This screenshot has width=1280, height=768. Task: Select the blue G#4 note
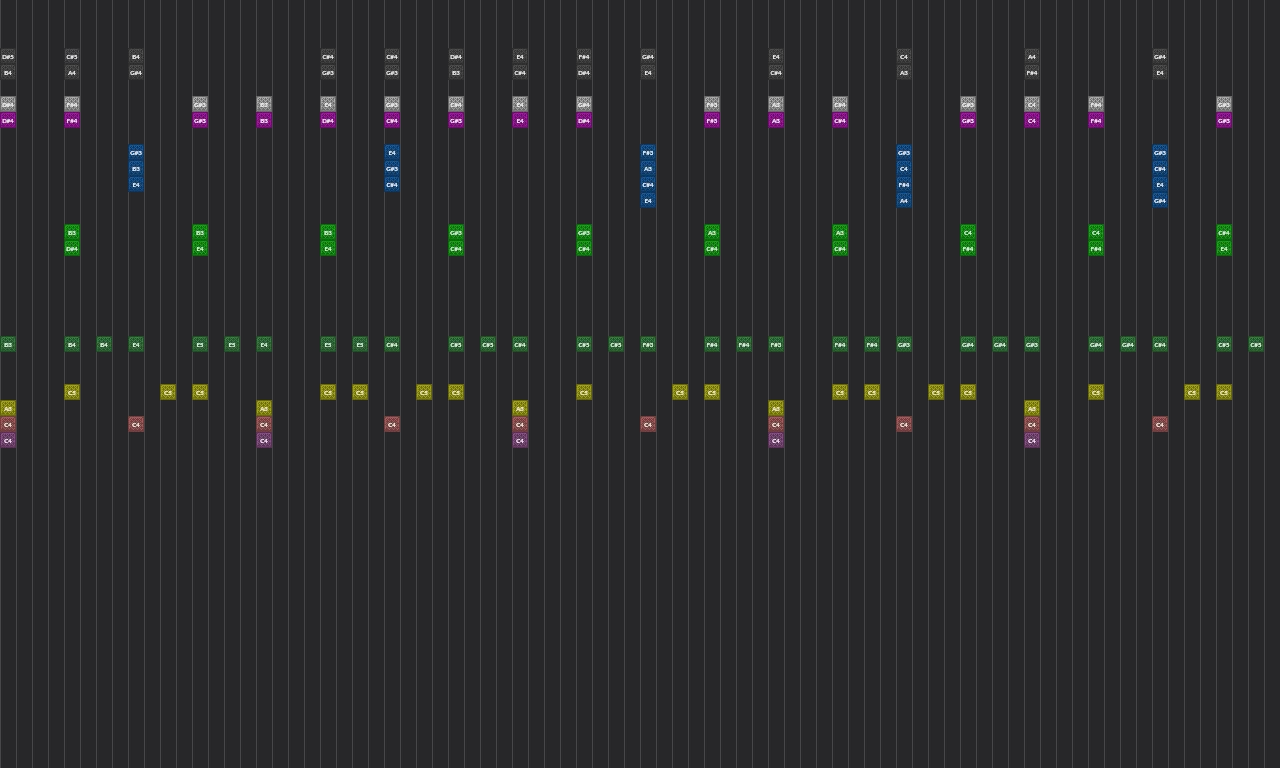[x=1160, y=201]
